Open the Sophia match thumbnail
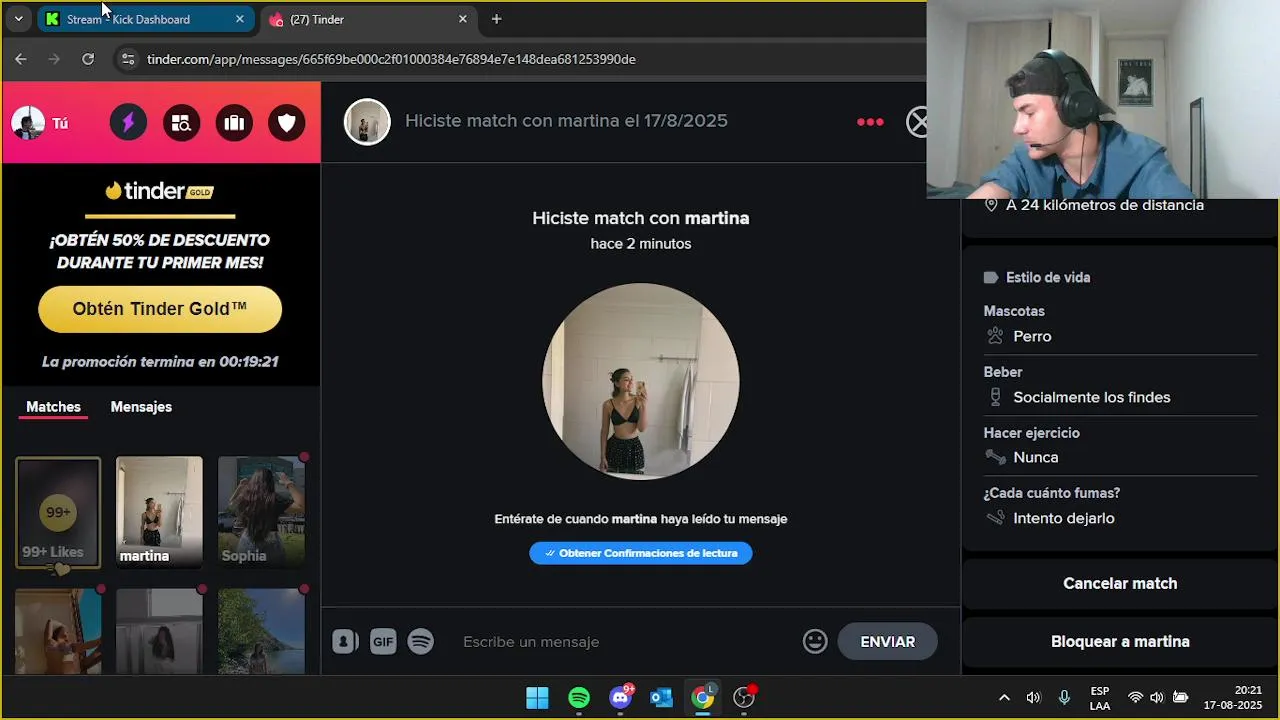The height and width of the screenshot is (720, 1280). [x=261, y=512]
